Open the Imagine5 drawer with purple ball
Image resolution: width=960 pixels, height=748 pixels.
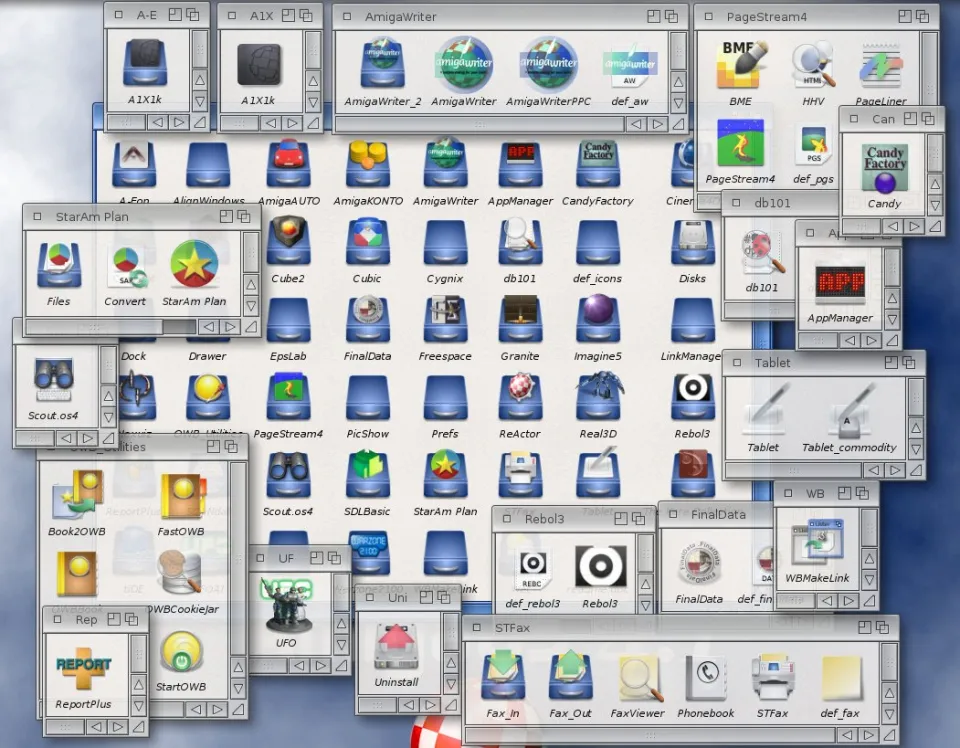tap(598, 320)
